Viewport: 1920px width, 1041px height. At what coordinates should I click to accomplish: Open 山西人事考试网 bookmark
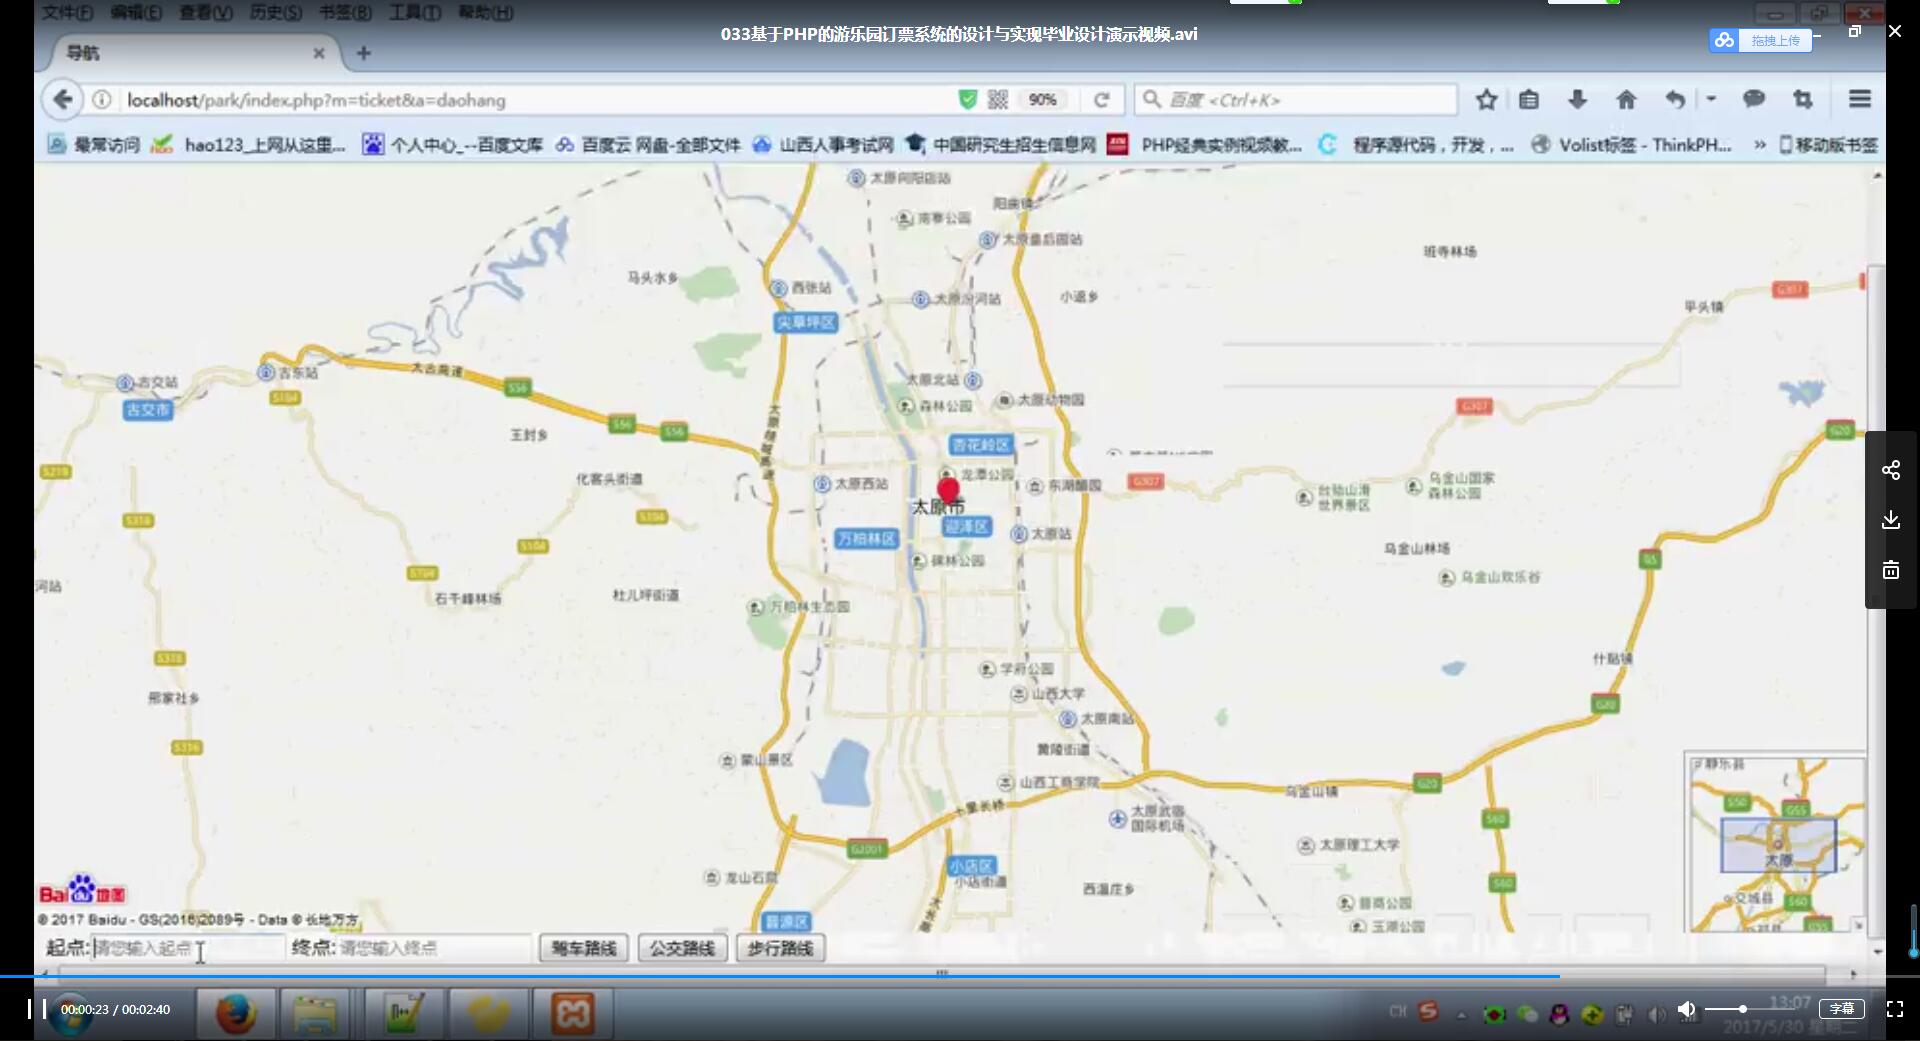(823, 145)
